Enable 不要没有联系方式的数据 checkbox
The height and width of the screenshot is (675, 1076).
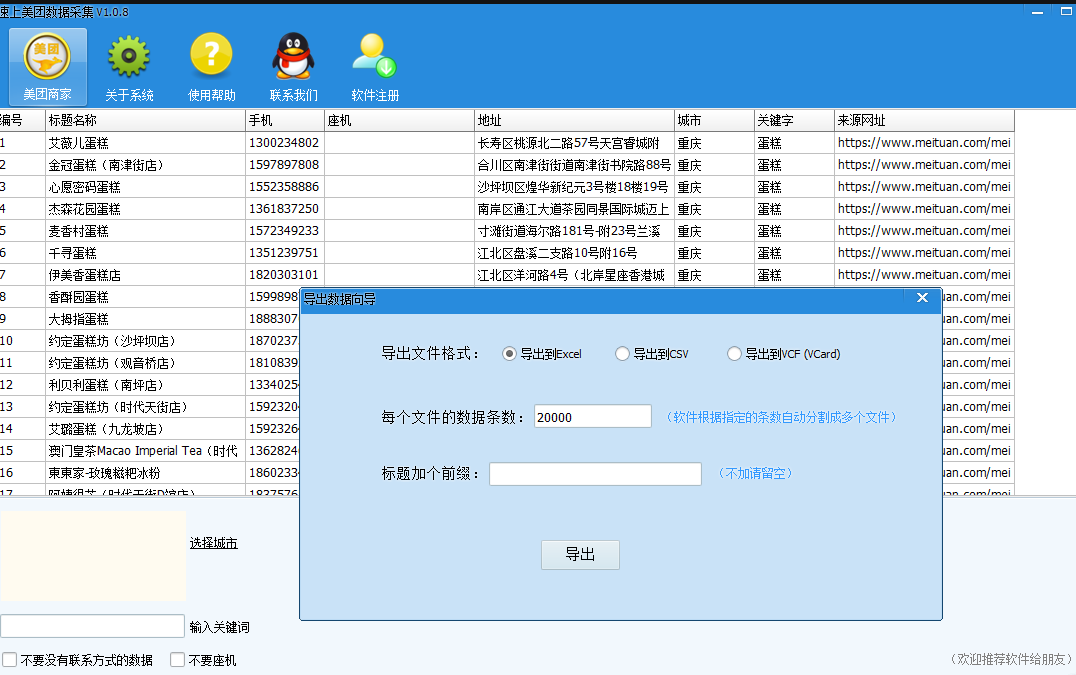pos(8,660)
